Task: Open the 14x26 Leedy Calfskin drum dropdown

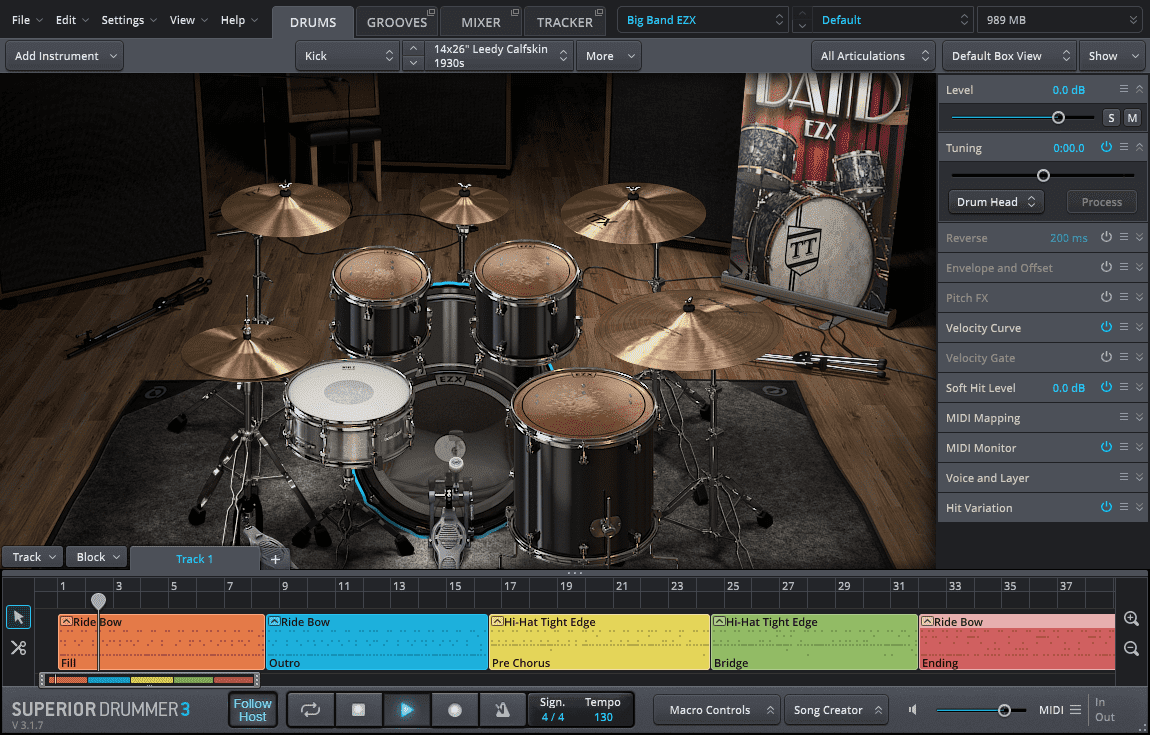Action: click(x=500, y=56)
